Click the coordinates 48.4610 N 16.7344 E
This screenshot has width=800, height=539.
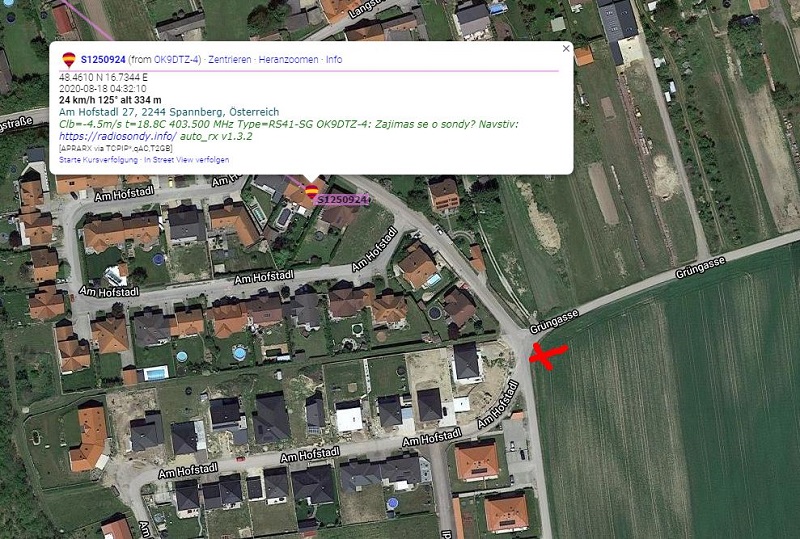[104, 78]
